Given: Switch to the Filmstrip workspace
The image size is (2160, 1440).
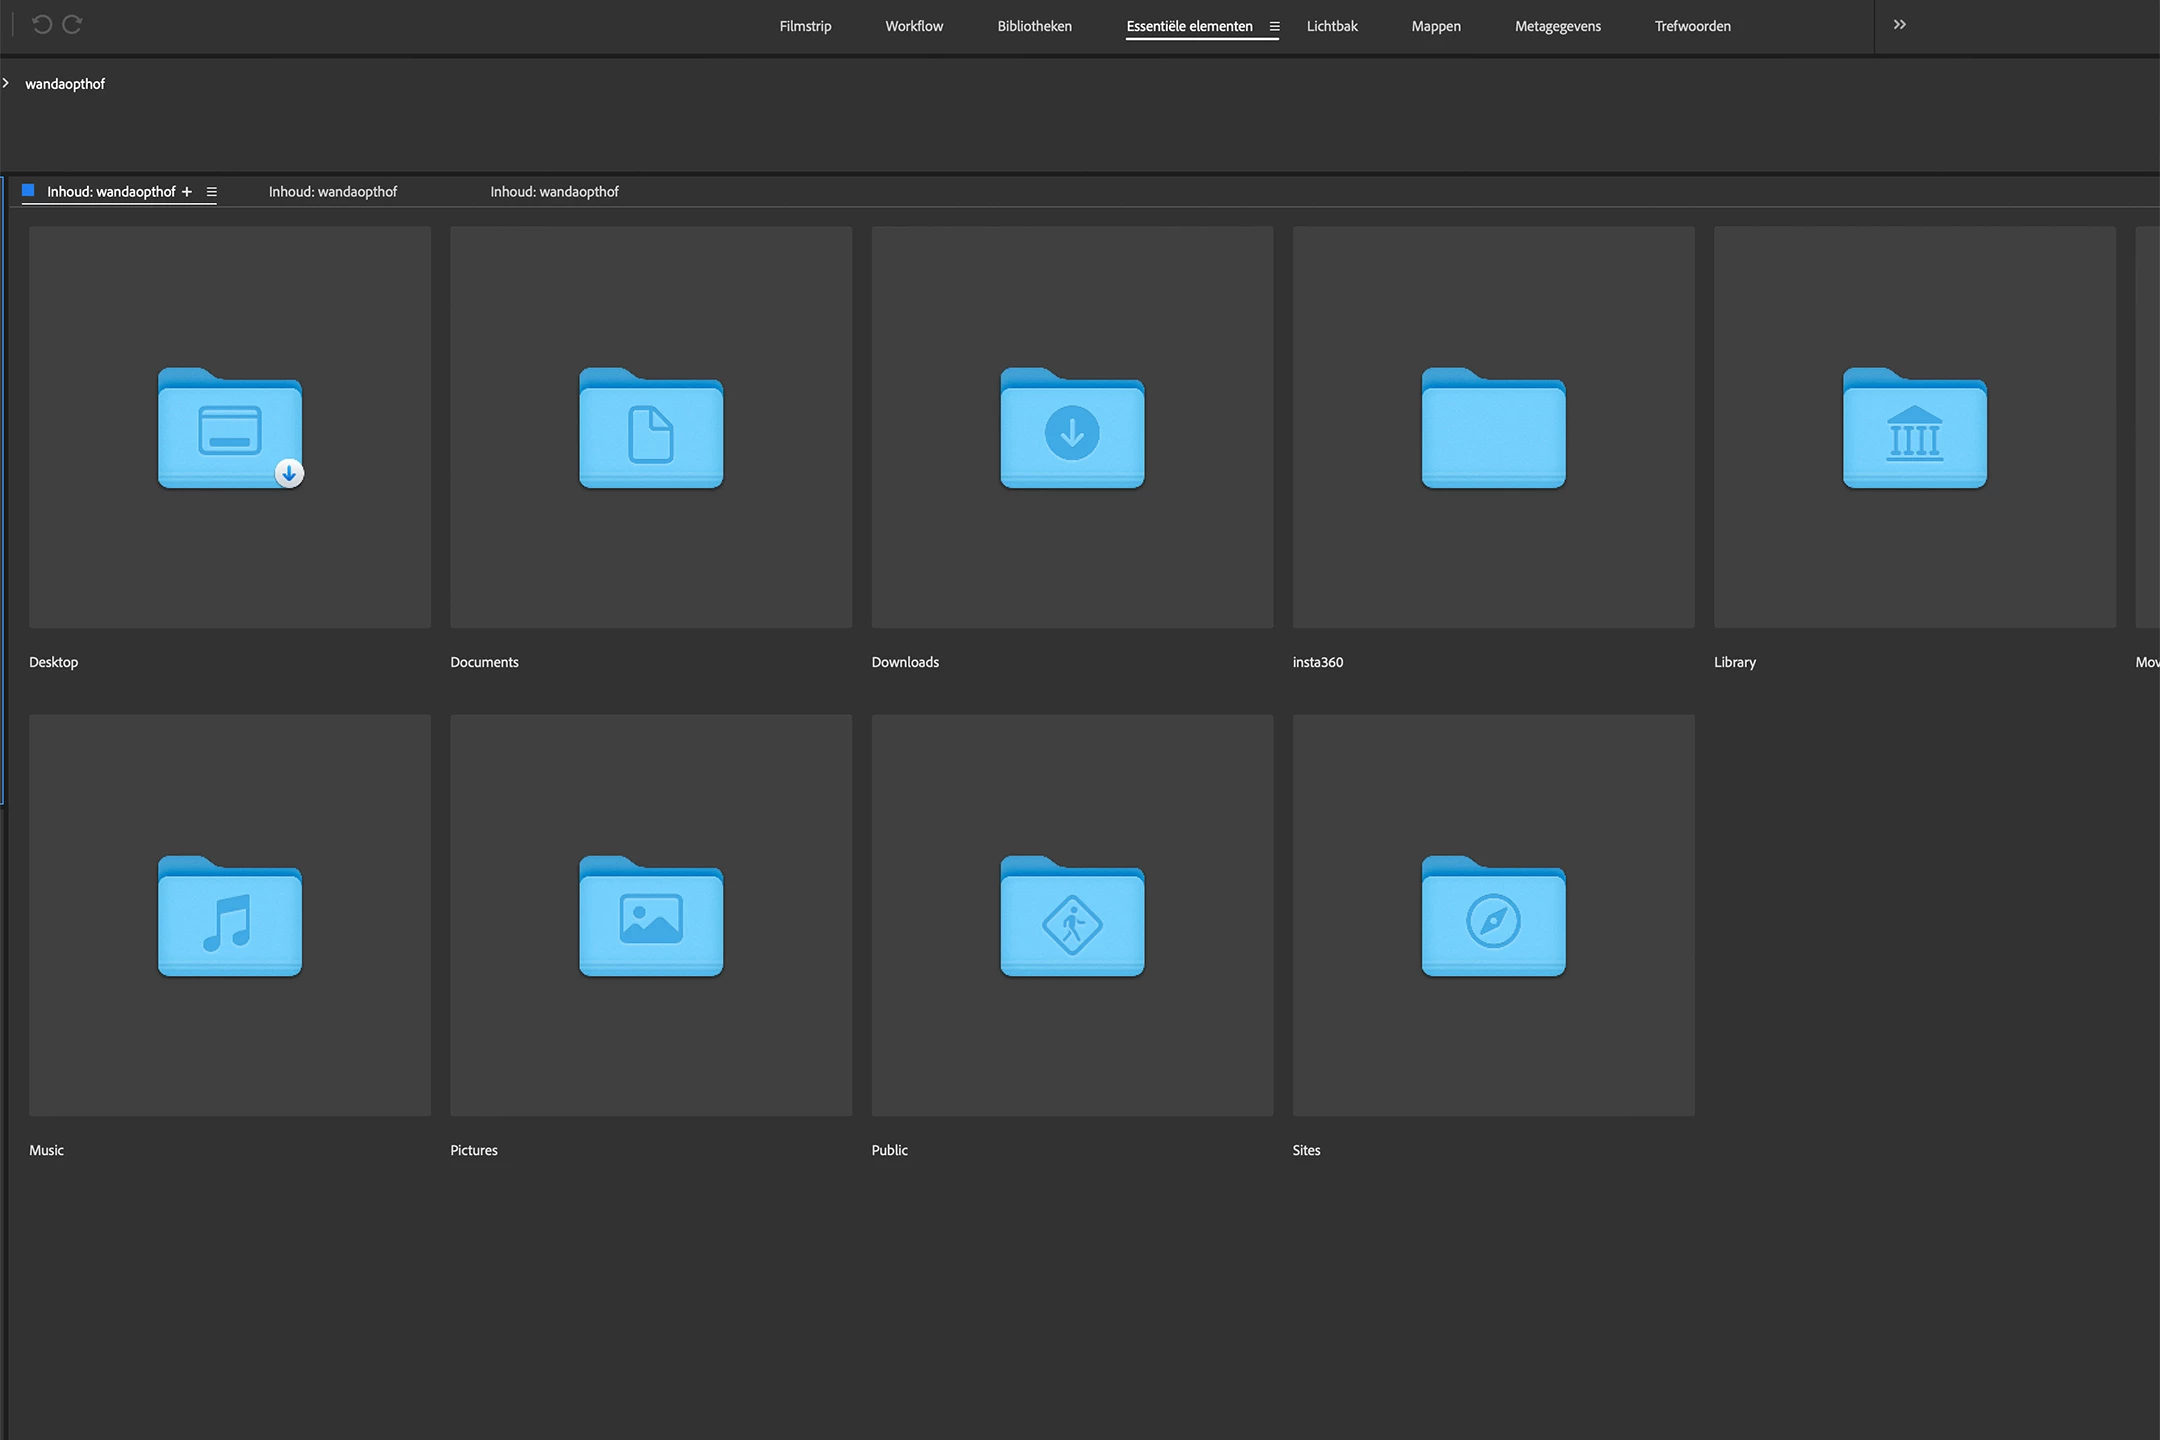Looking at the screenshot, I should coord(805,26).
